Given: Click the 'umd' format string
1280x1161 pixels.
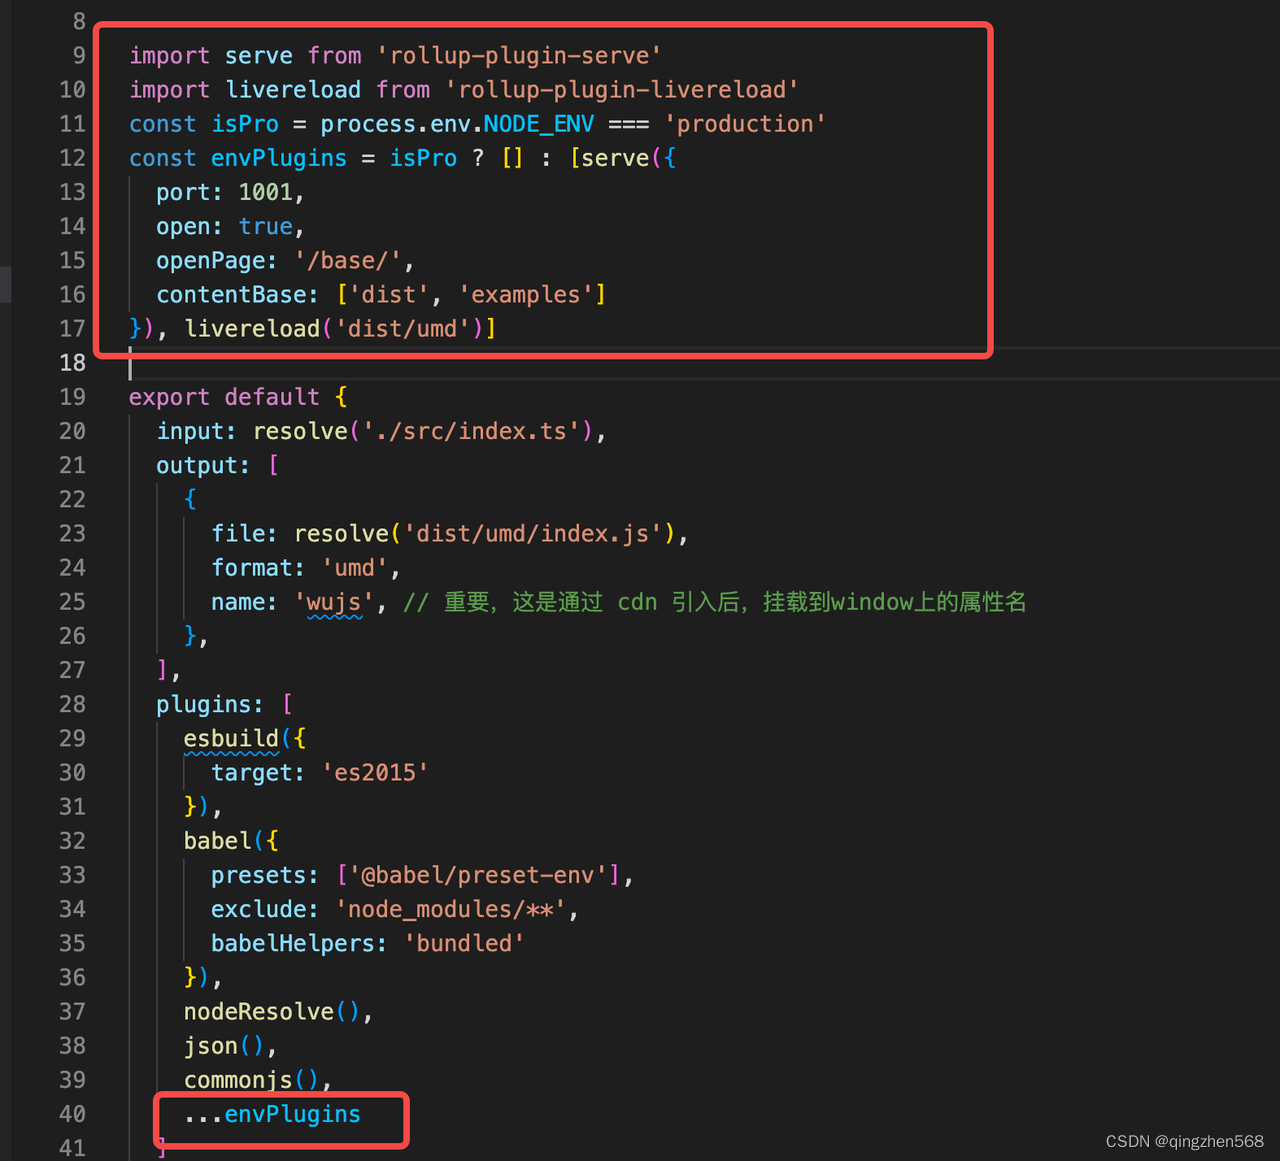Looking at the screenshot, I should click(354, 568).
